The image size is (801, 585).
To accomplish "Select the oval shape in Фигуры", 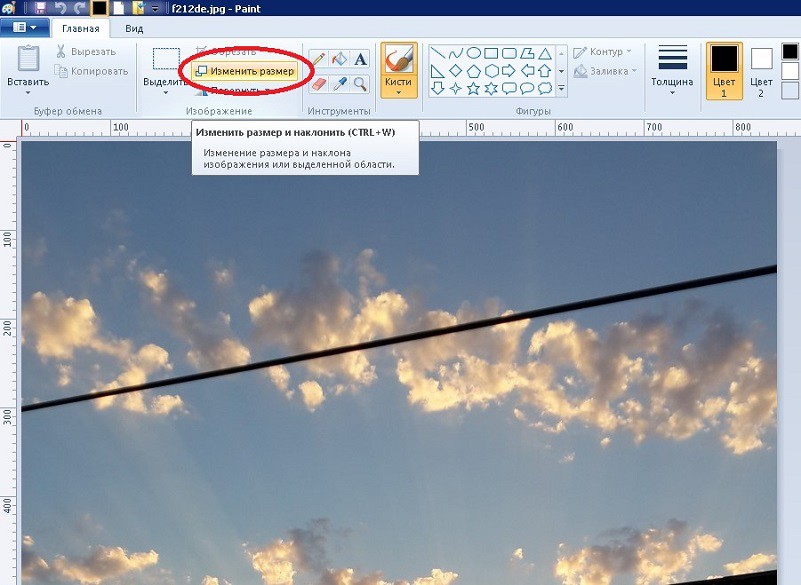I will (474, 53).
